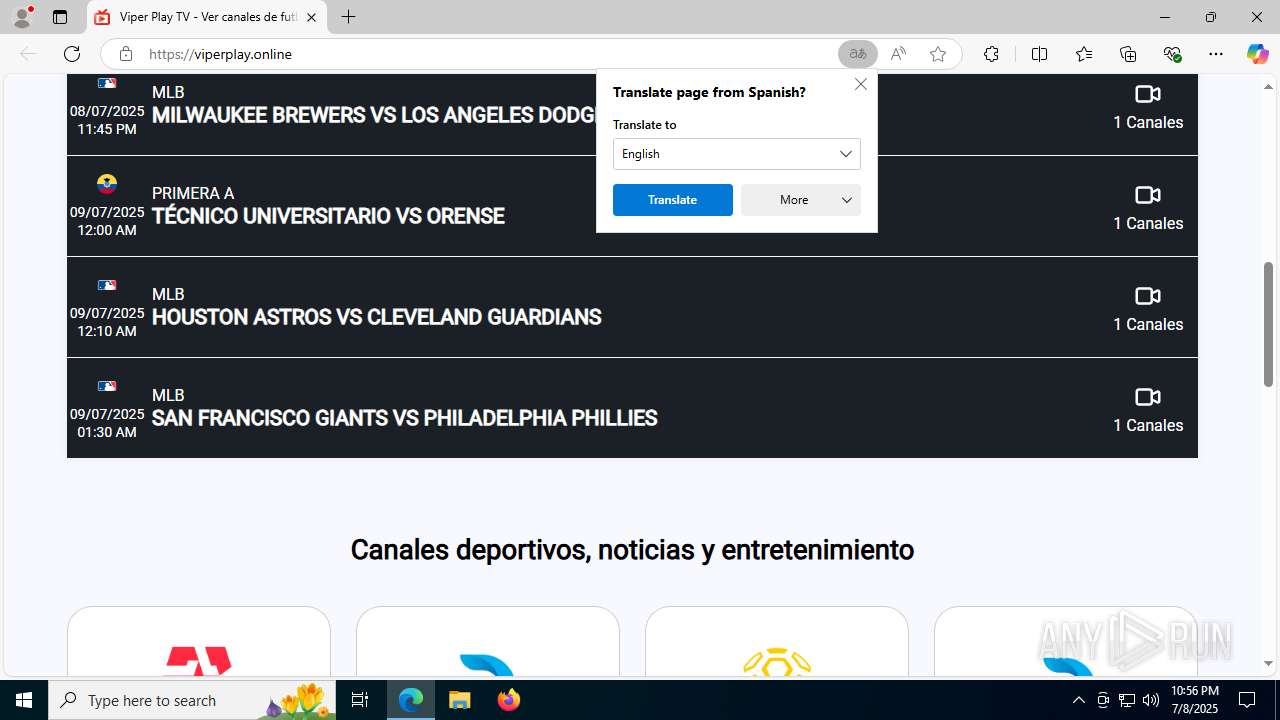
Task: Open the Copilot sidebar icon
Action: coord(1257,54)
